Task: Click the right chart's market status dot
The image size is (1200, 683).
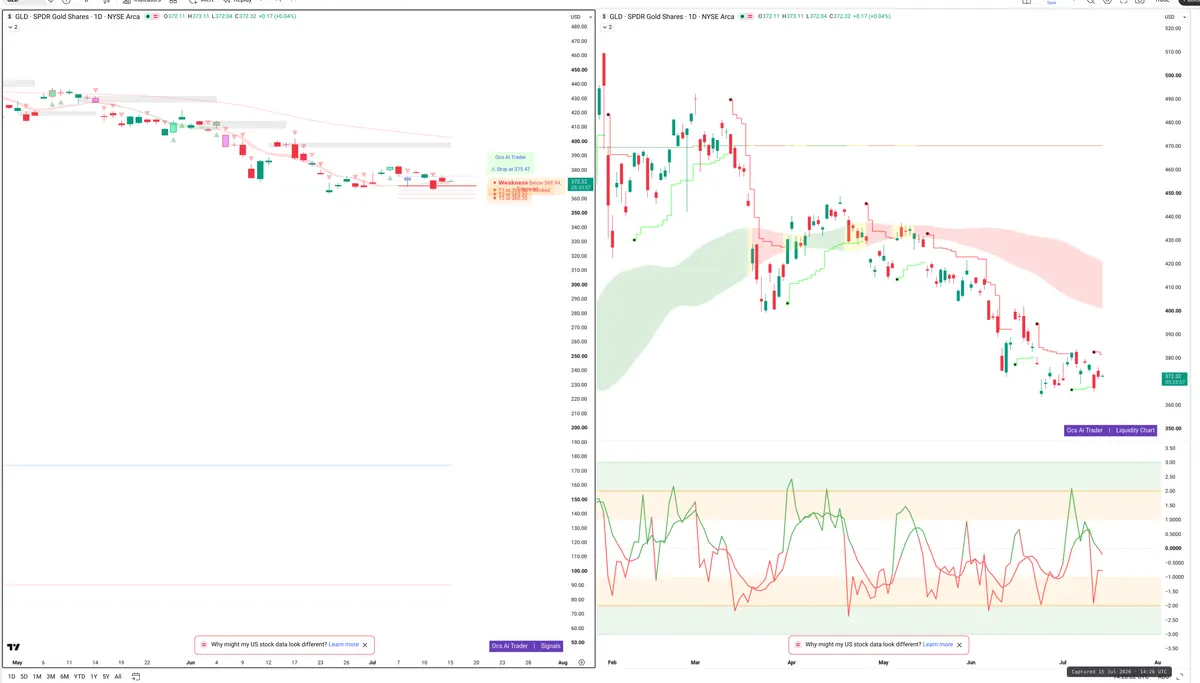Action: coord(741,17)
